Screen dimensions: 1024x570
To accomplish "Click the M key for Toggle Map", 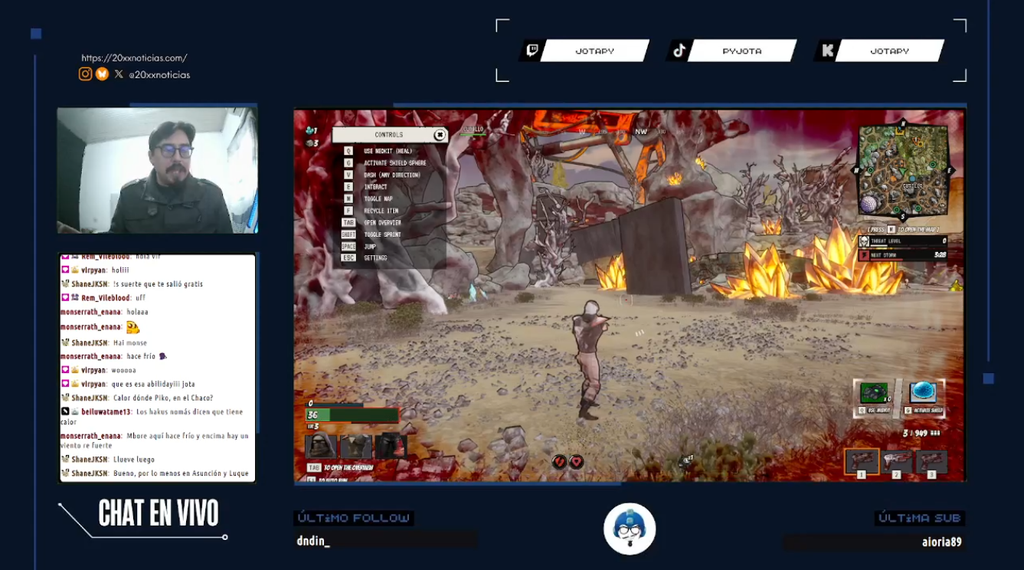I will coord(348,198).
